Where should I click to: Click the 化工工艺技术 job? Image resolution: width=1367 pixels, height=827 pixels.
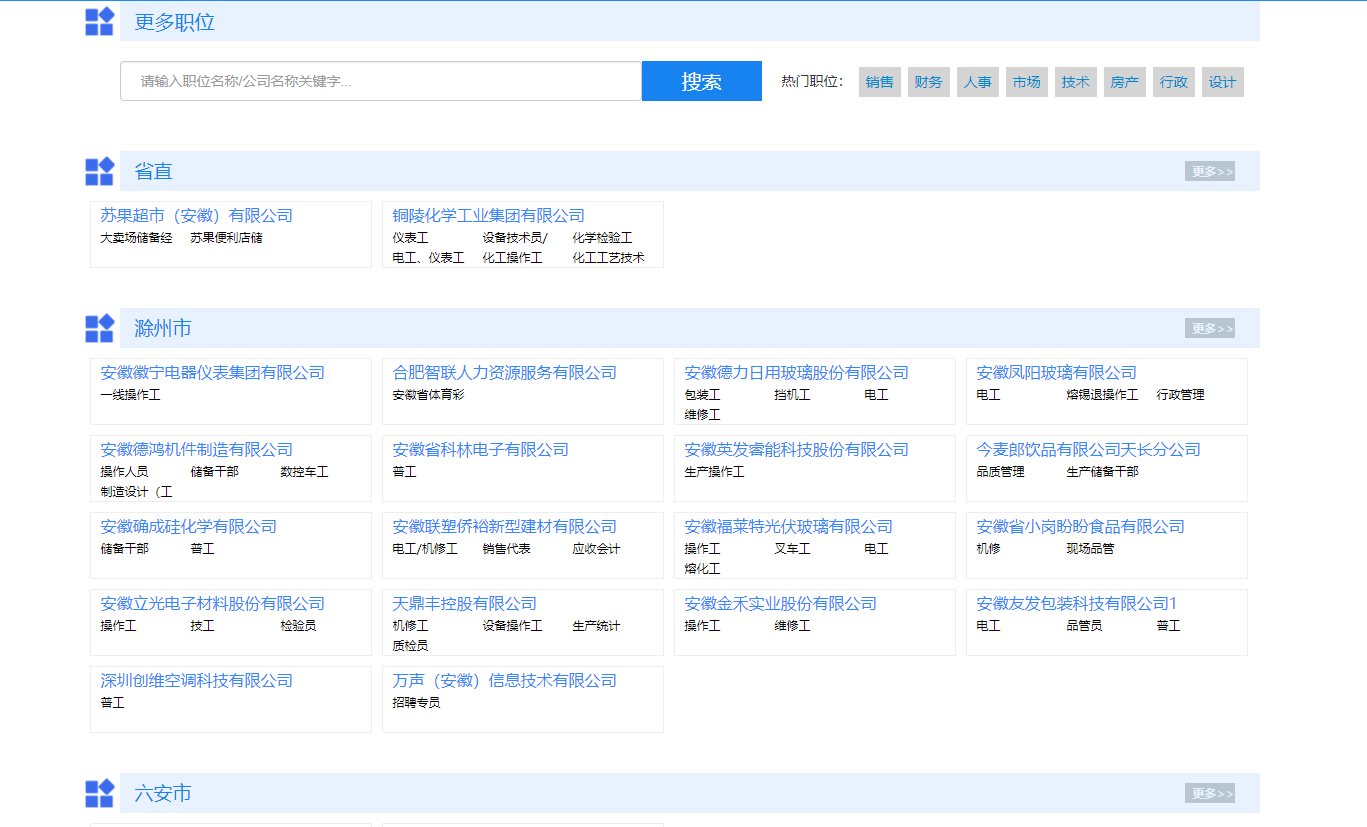click(x=608, y=258)
